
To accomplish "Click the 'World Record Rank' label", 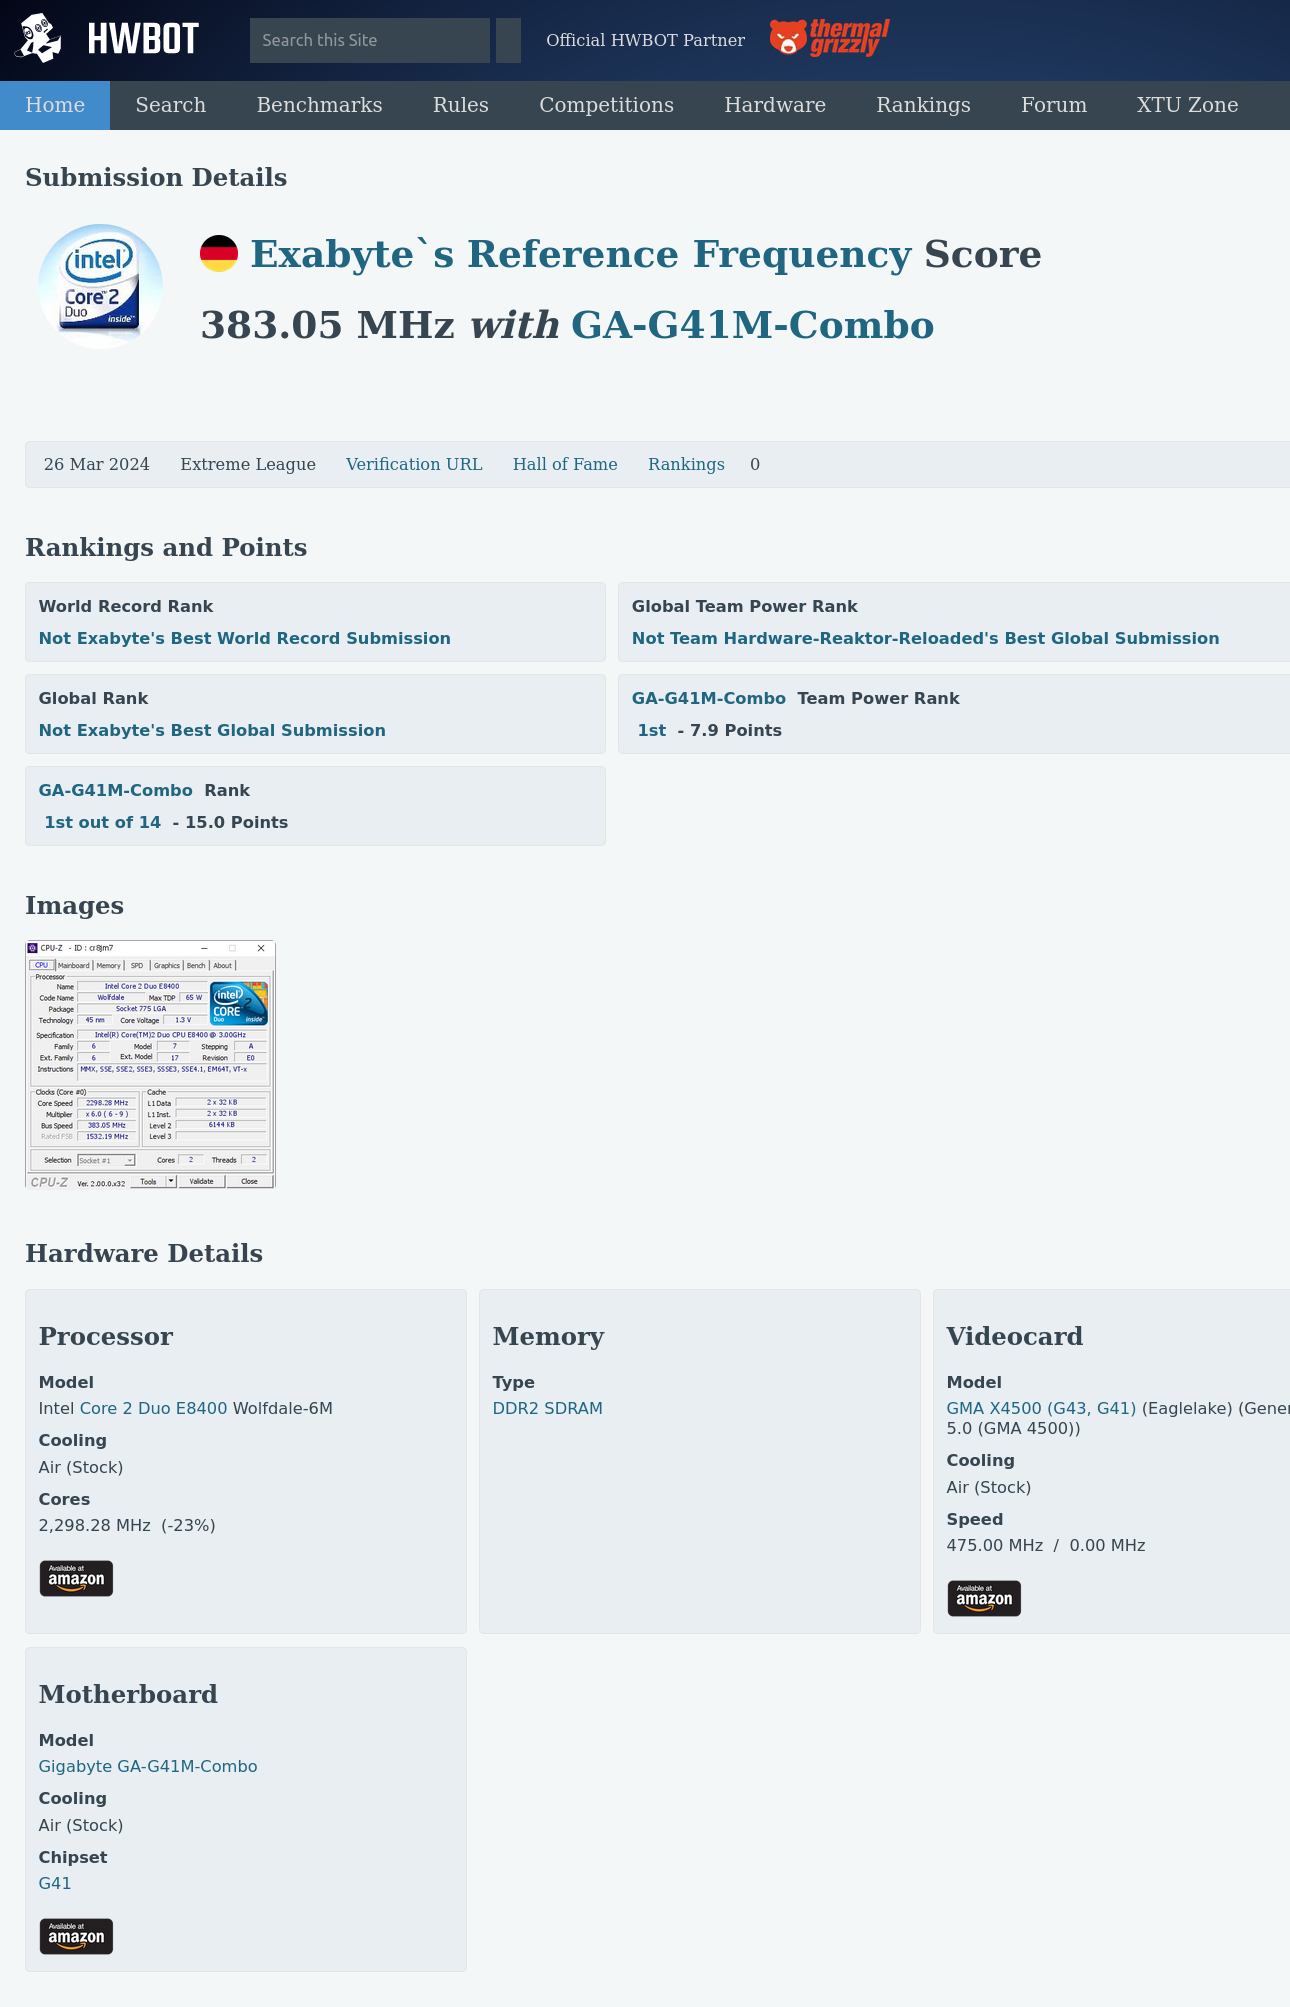I will pos(126,606).
